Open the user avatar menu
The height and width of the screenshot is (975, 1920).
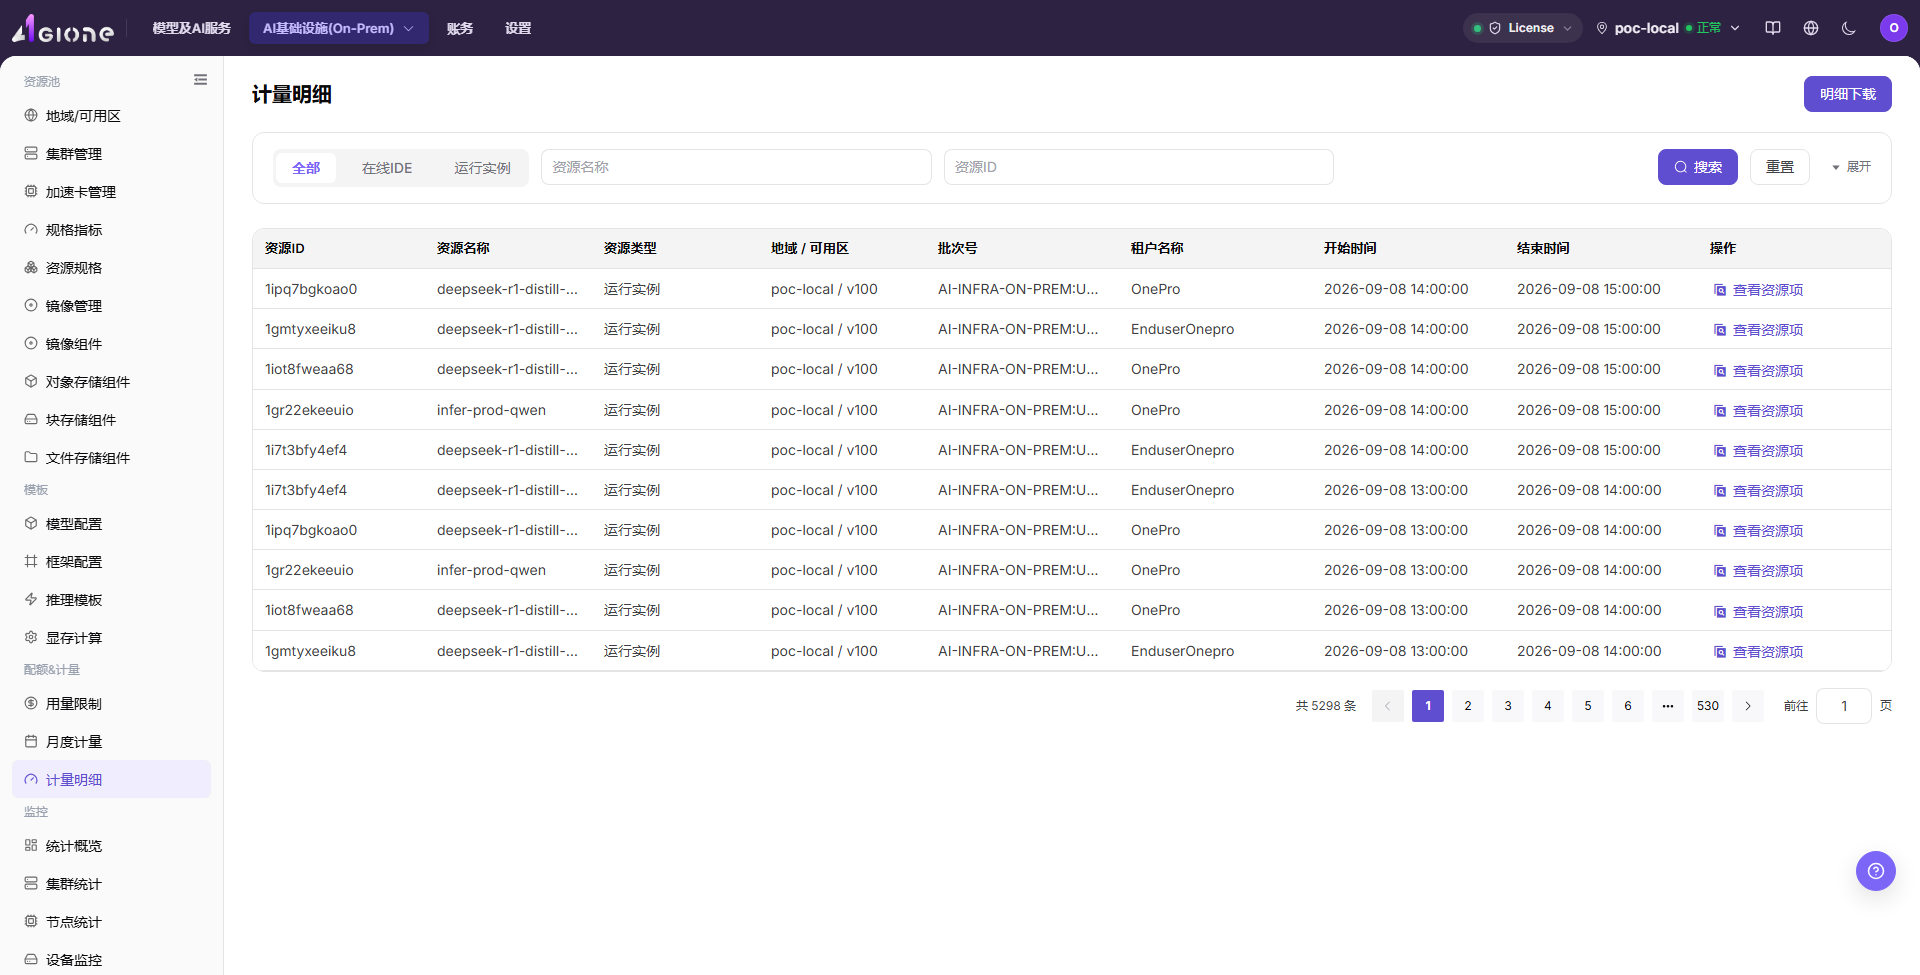[1894, 28]
